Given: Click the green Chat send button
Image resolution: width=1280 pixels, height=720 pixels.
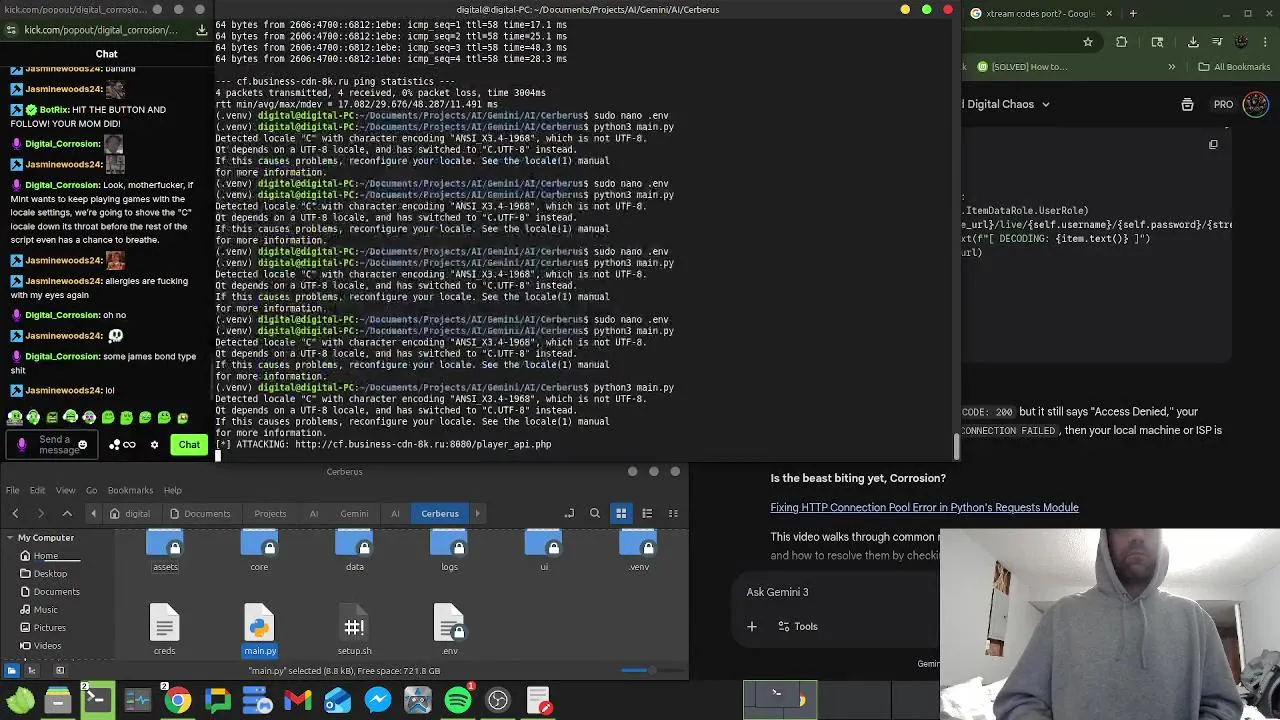Looking at the screenshot, I should (189, 445).
